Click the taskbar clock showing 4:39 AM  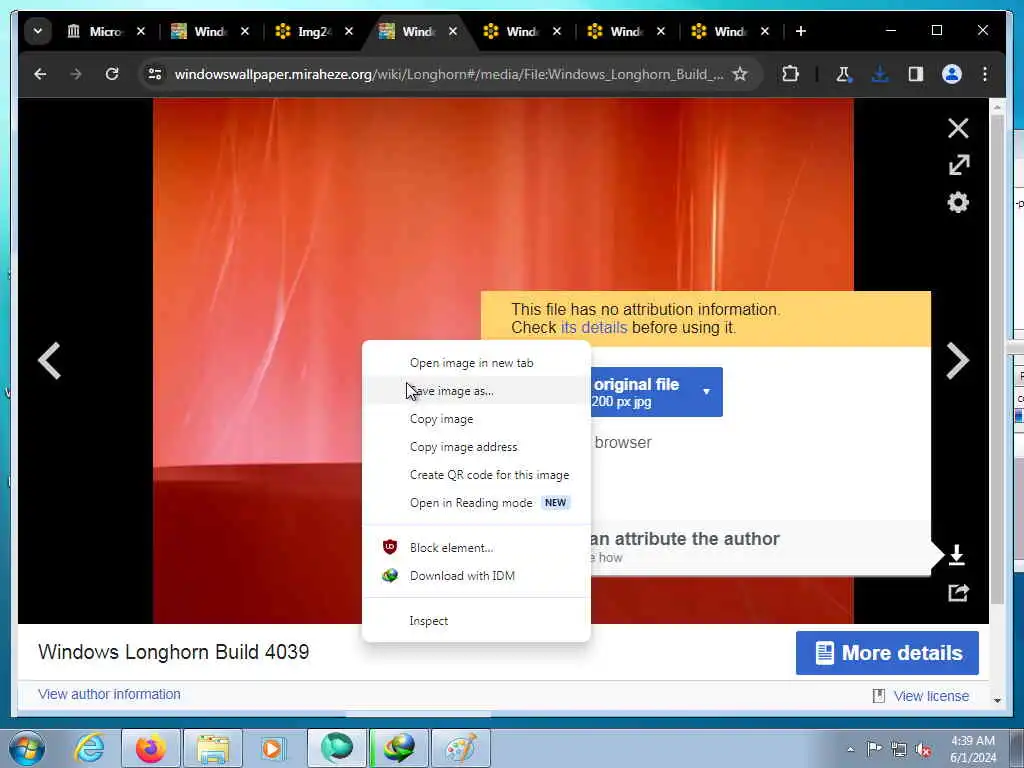[x=973, y=749]
